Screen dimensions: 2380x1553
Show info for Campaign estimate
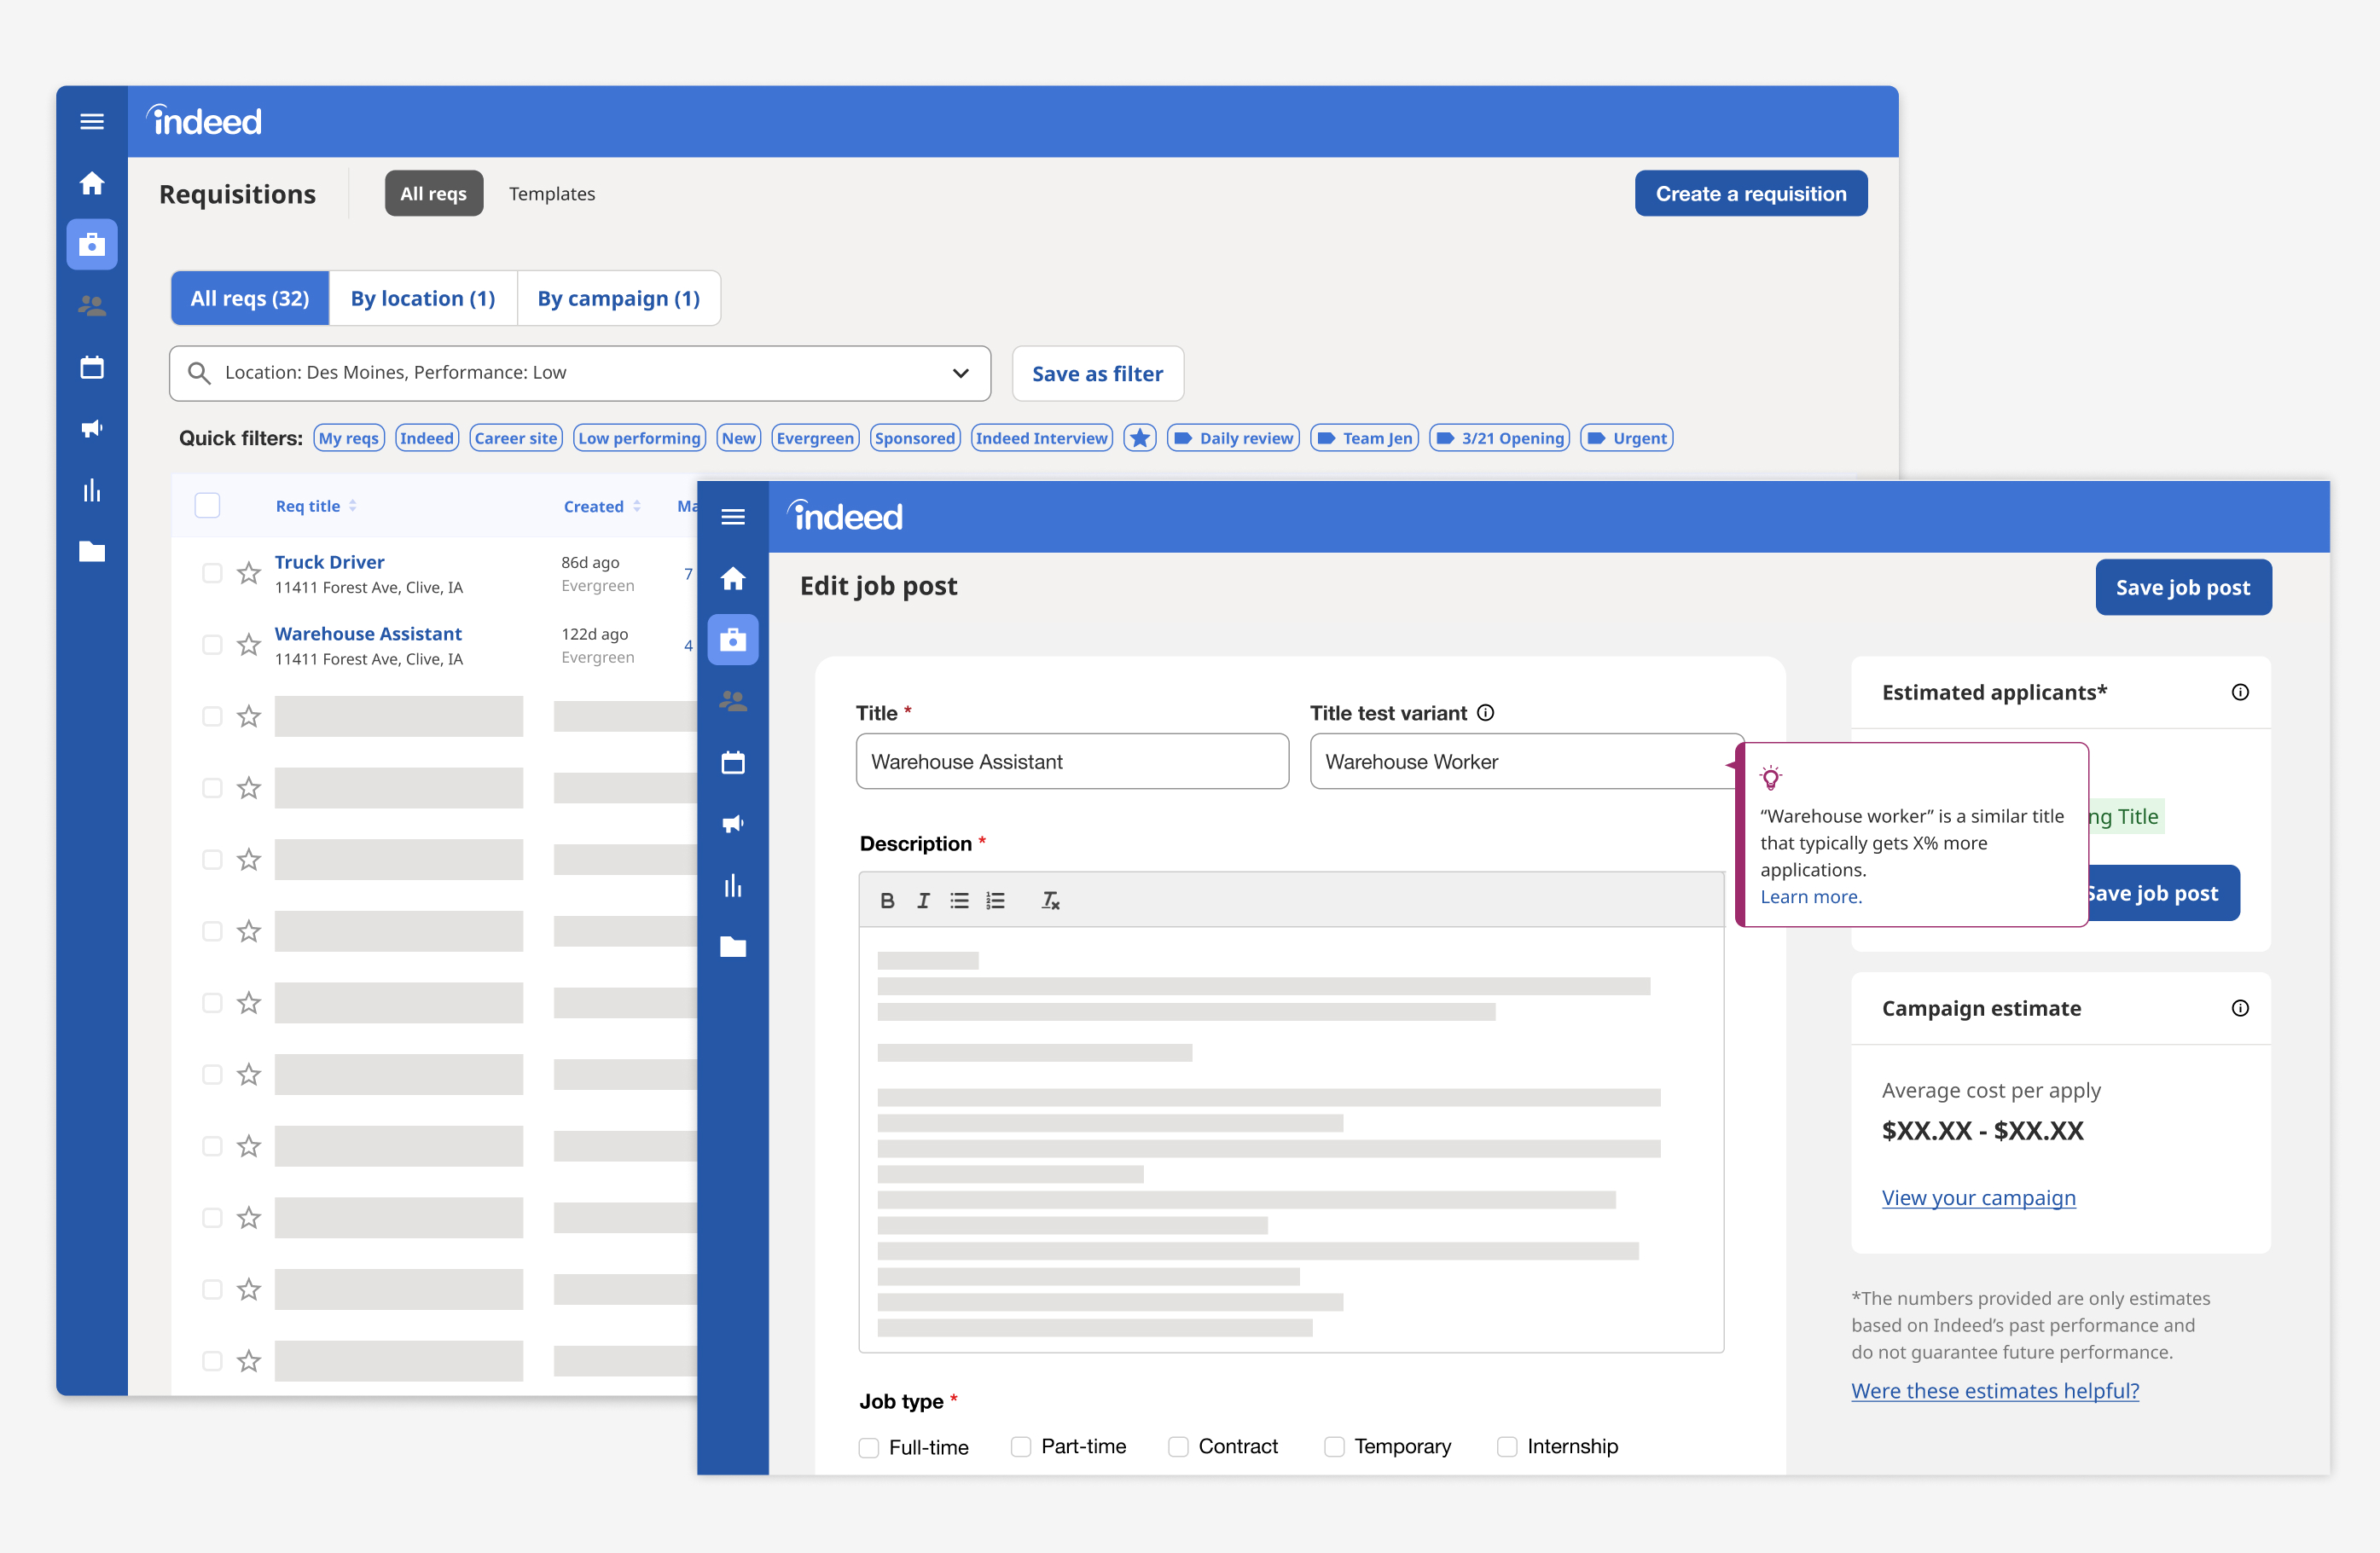[x=2240, y=1008]
